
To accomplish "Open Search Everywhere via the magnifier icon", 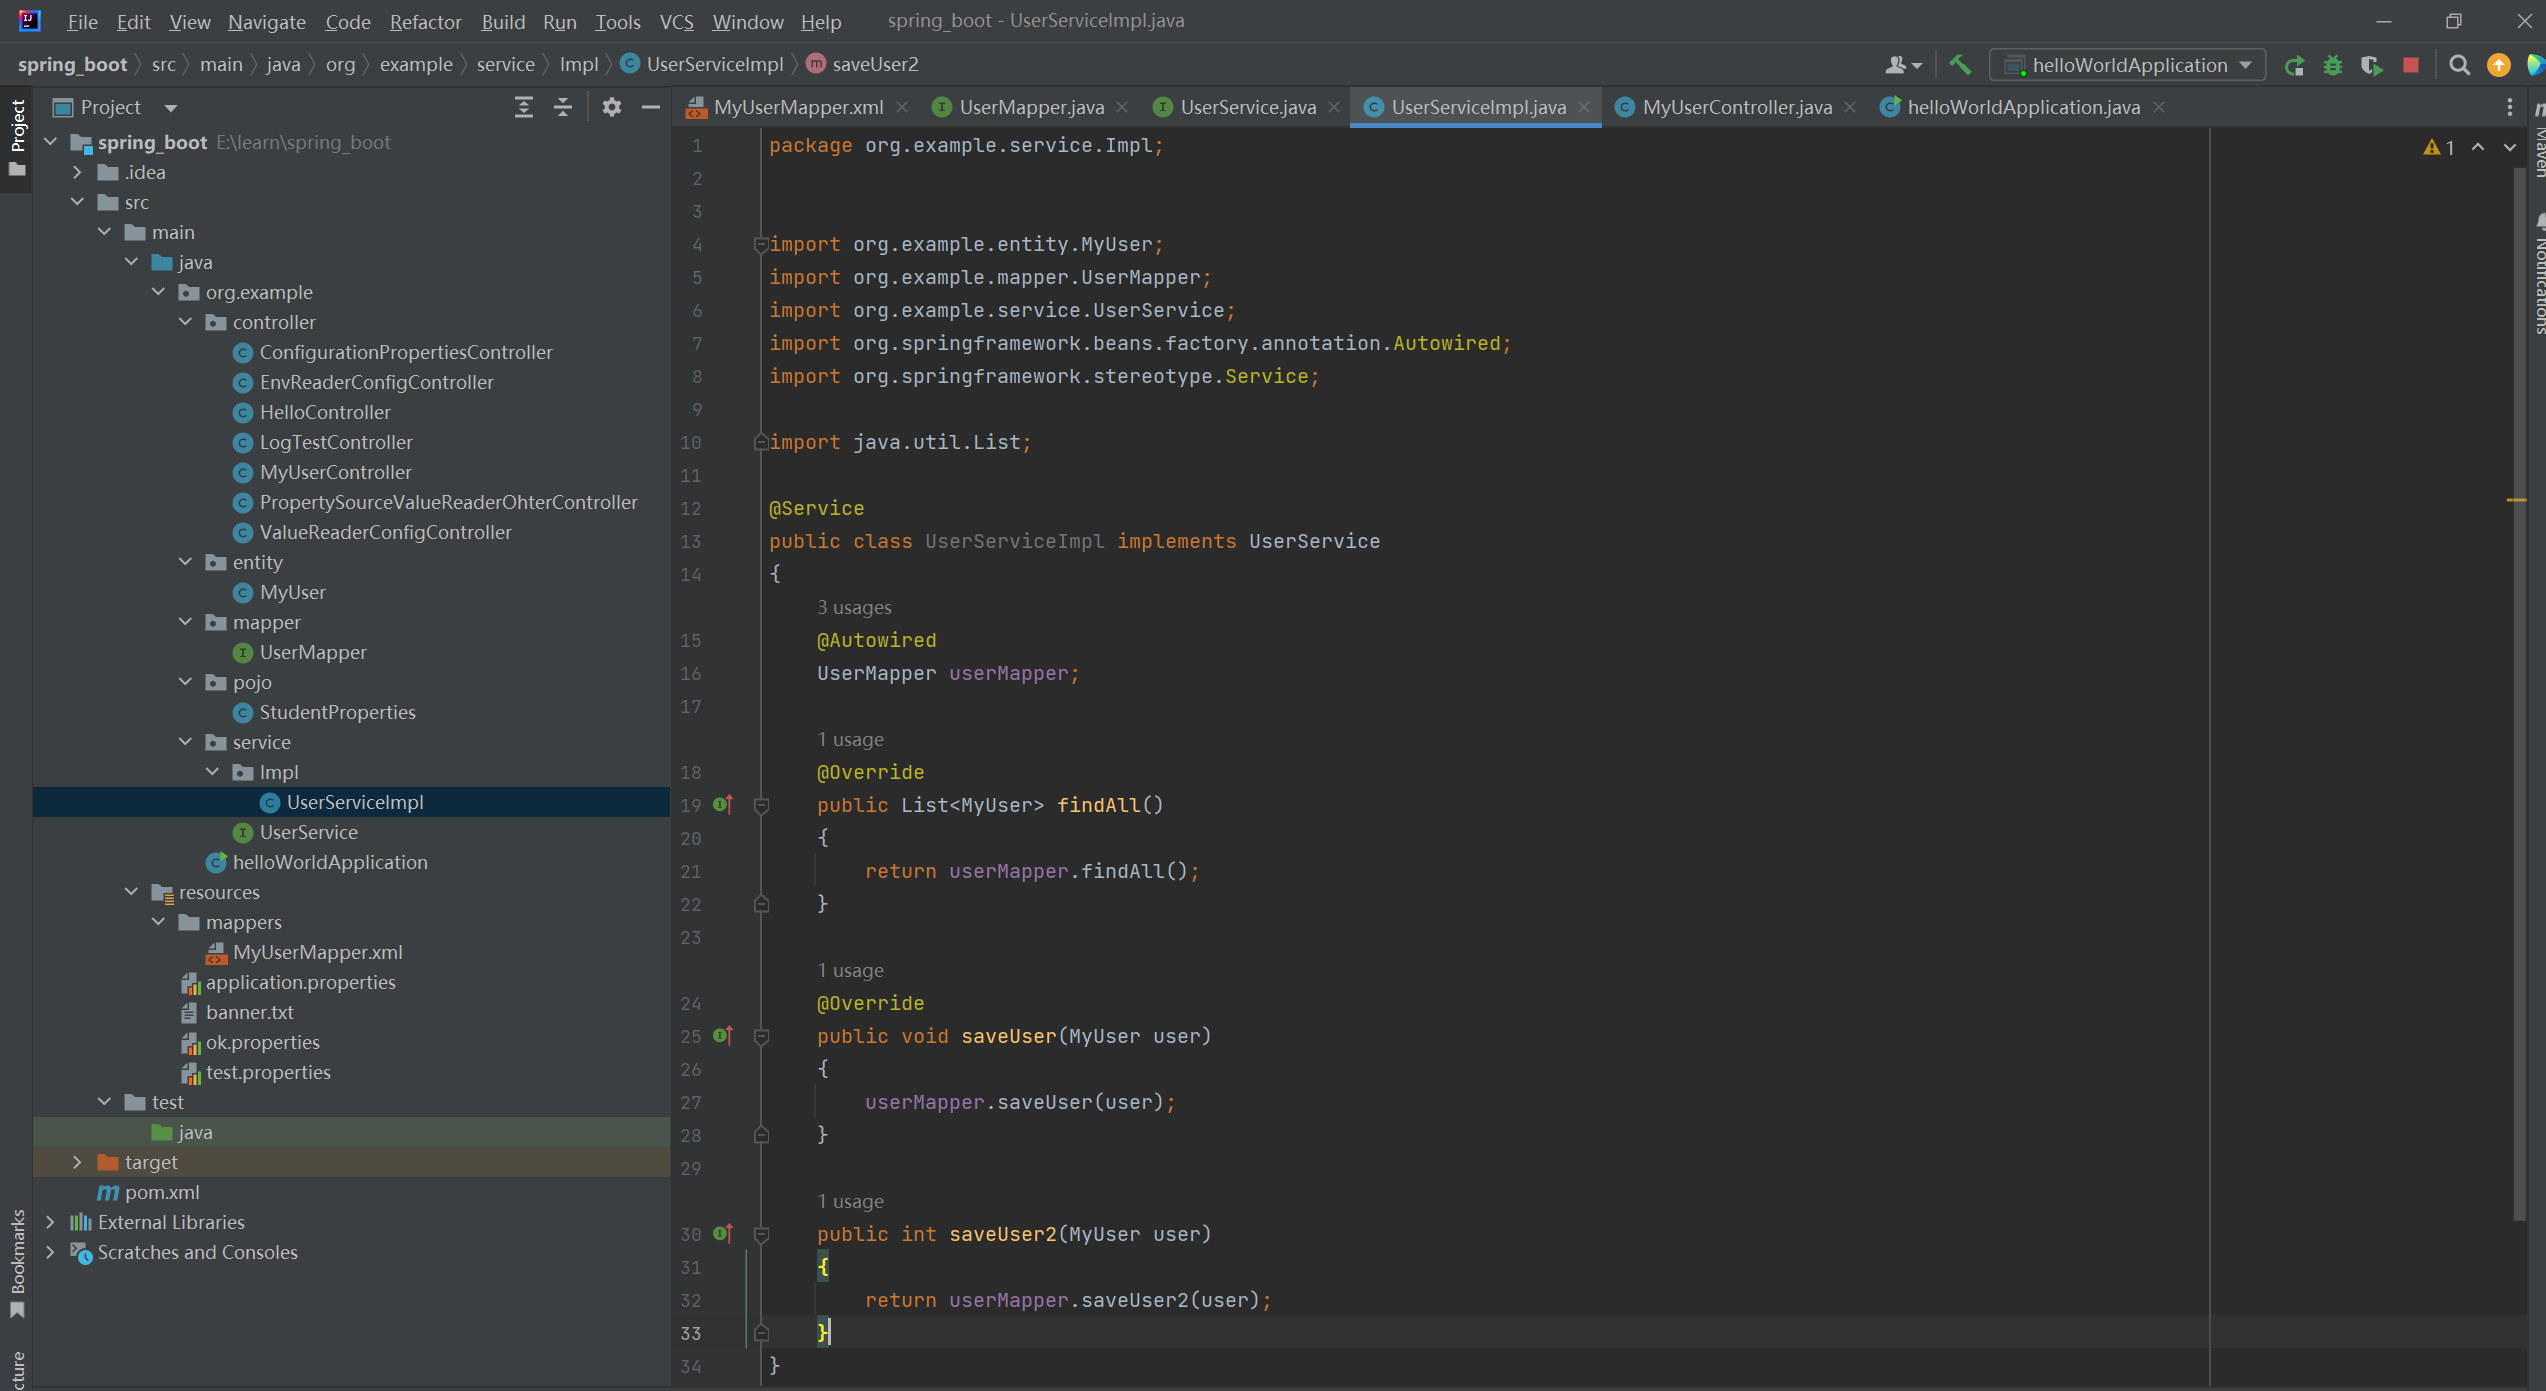I will [2459, 66].
